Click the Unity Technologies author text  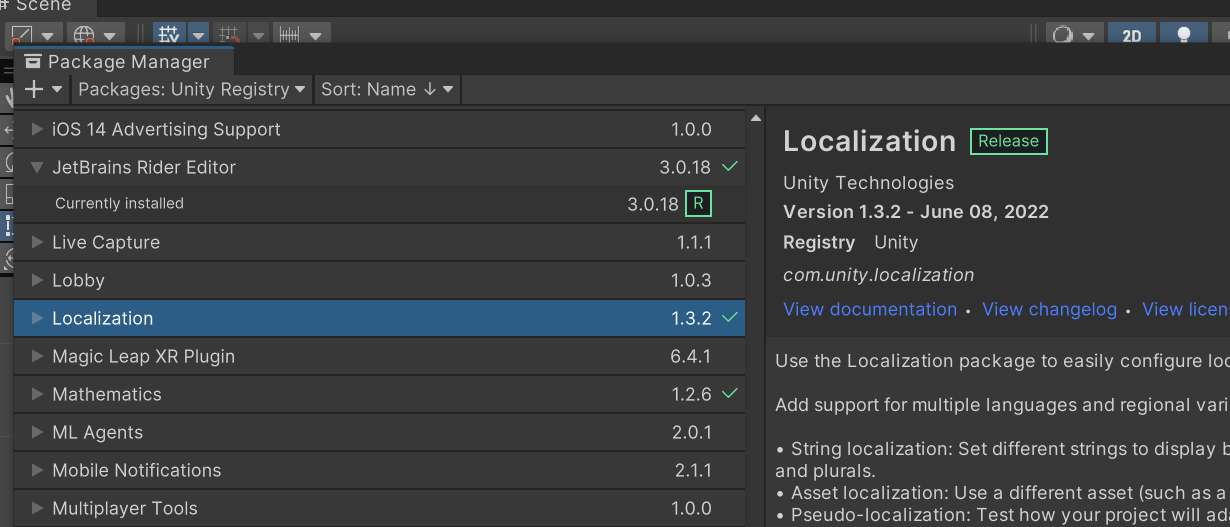(x=868, y=183)
